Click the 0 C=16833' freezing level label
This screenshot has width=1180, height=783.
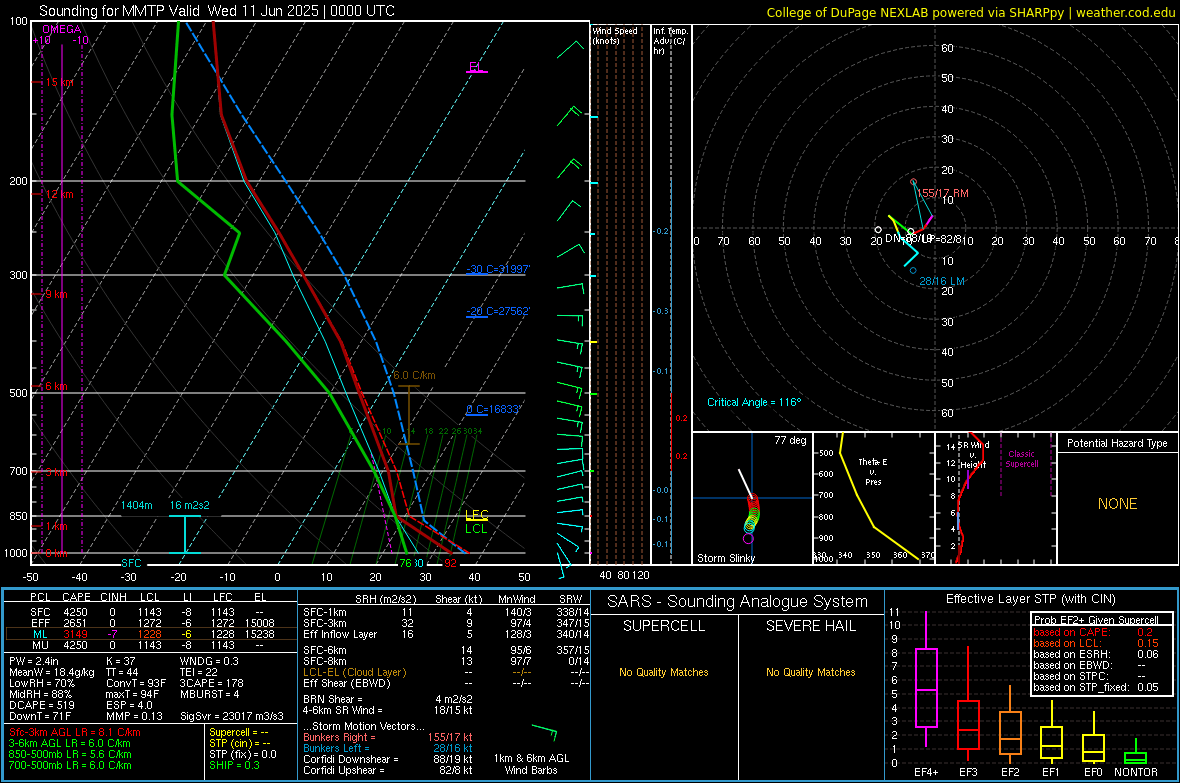pyautogui.click(x=494, y=409)
